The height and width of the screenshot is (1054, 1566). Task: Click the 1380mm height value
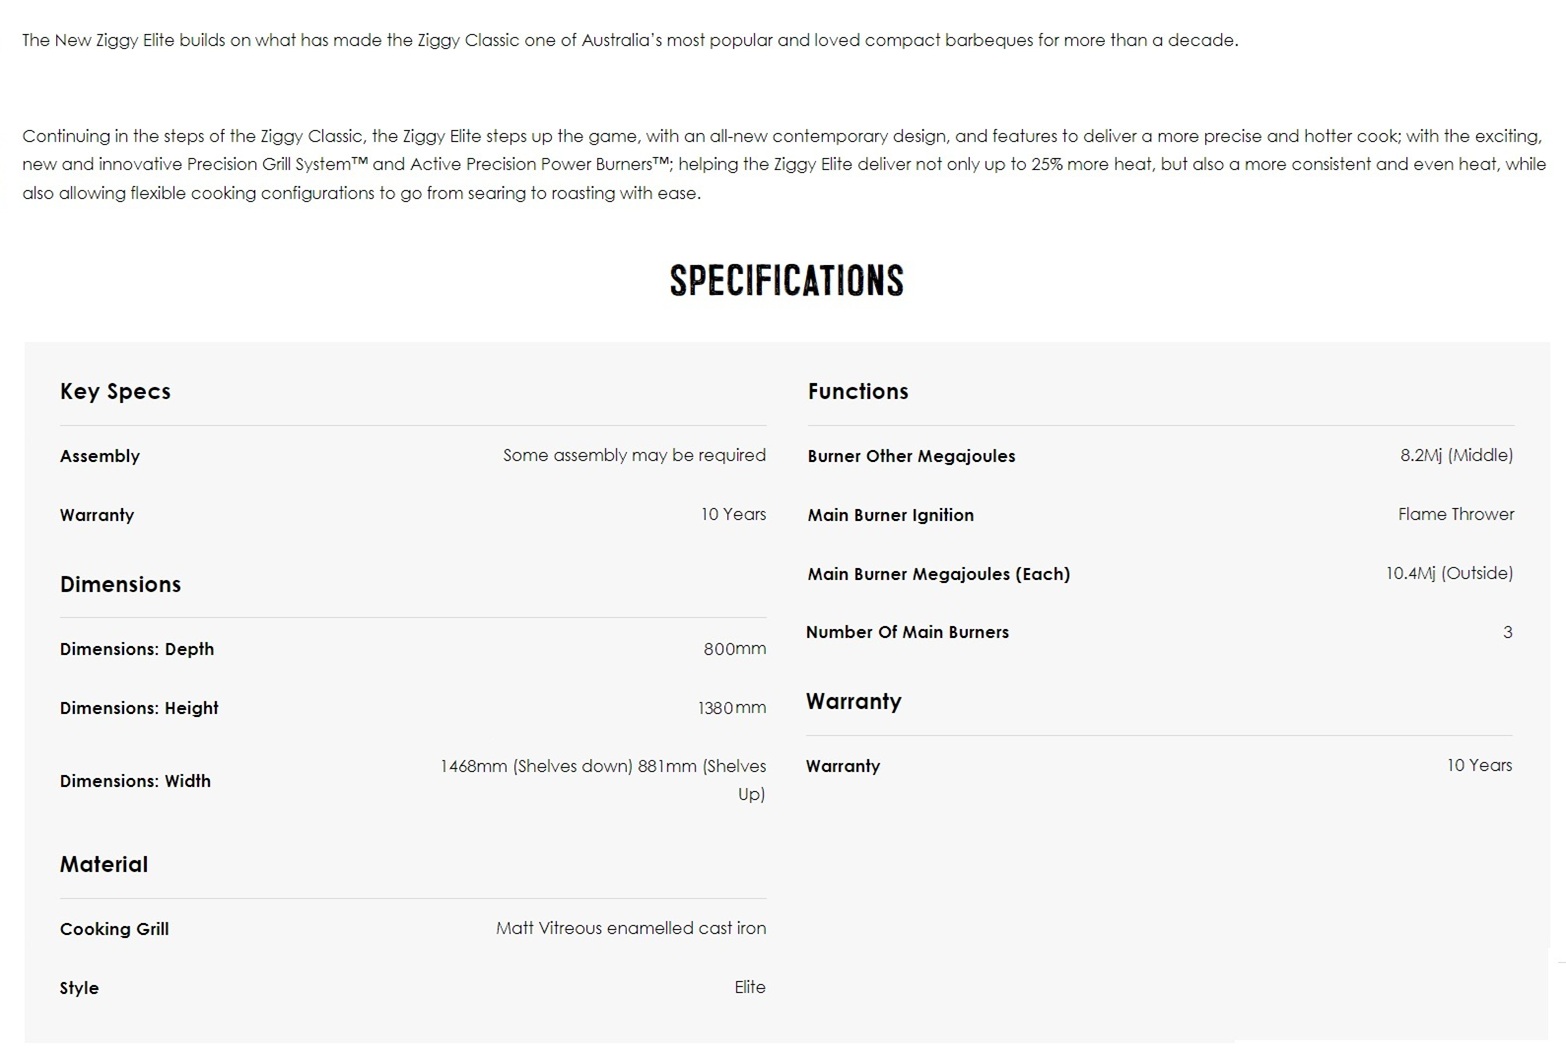pos(732,708)
